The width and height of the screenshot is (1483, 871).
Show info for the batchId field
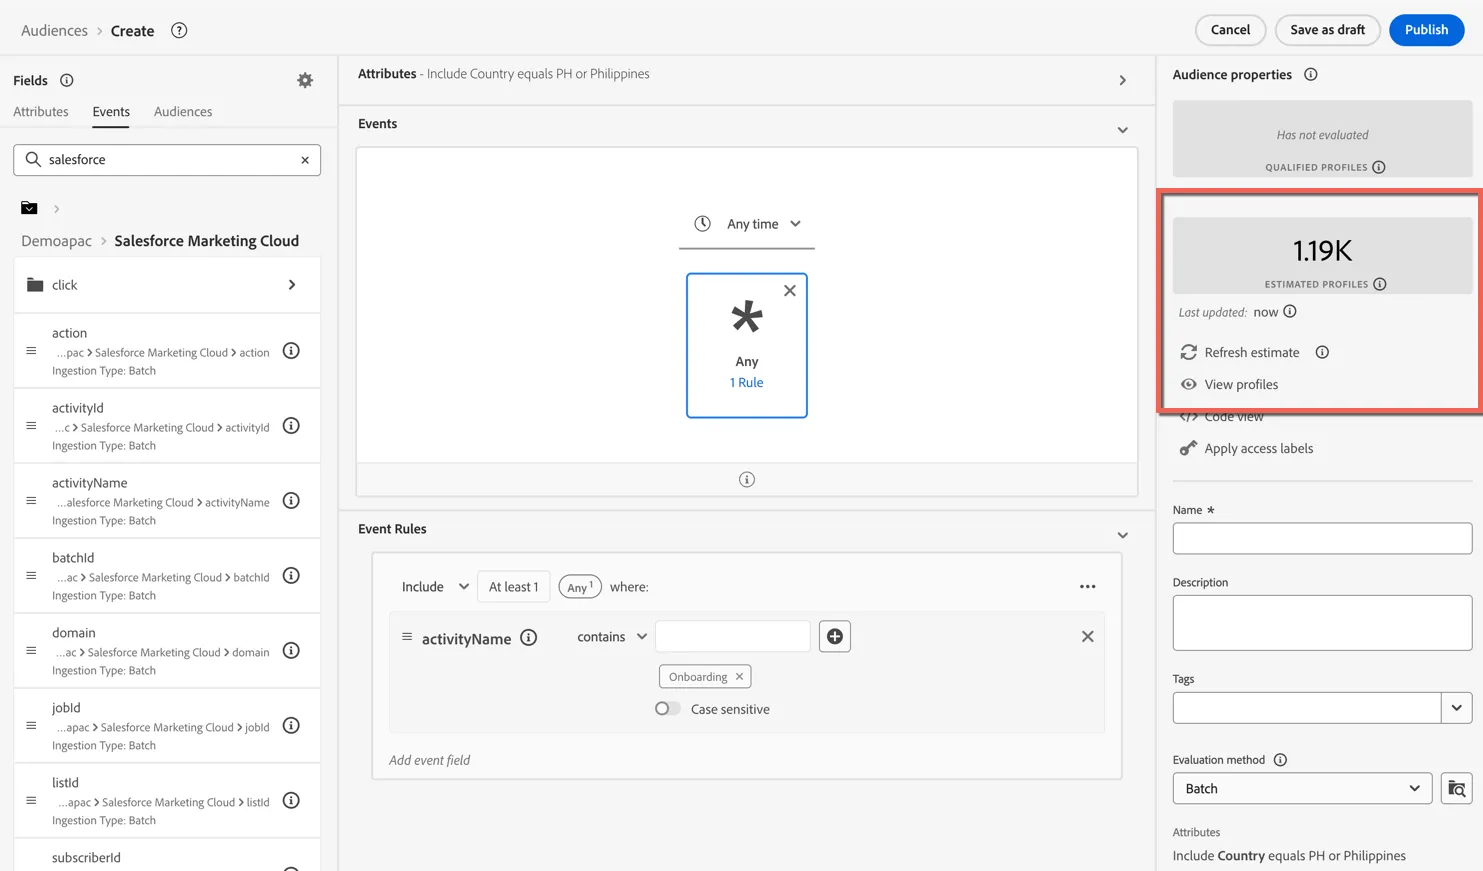(x=291, y=576)
